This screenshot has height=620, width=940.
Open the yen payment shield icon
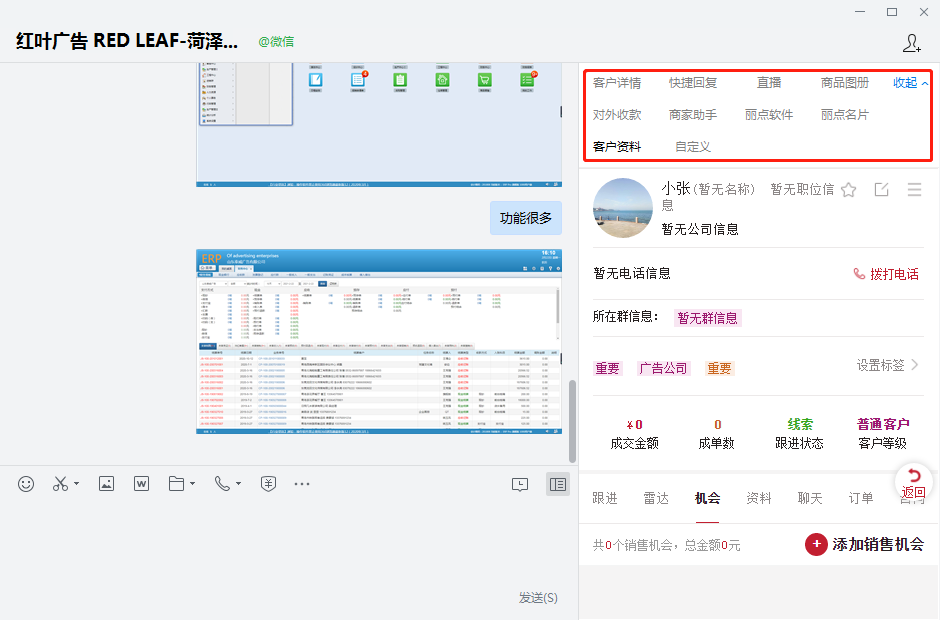[x=269, y=484]
